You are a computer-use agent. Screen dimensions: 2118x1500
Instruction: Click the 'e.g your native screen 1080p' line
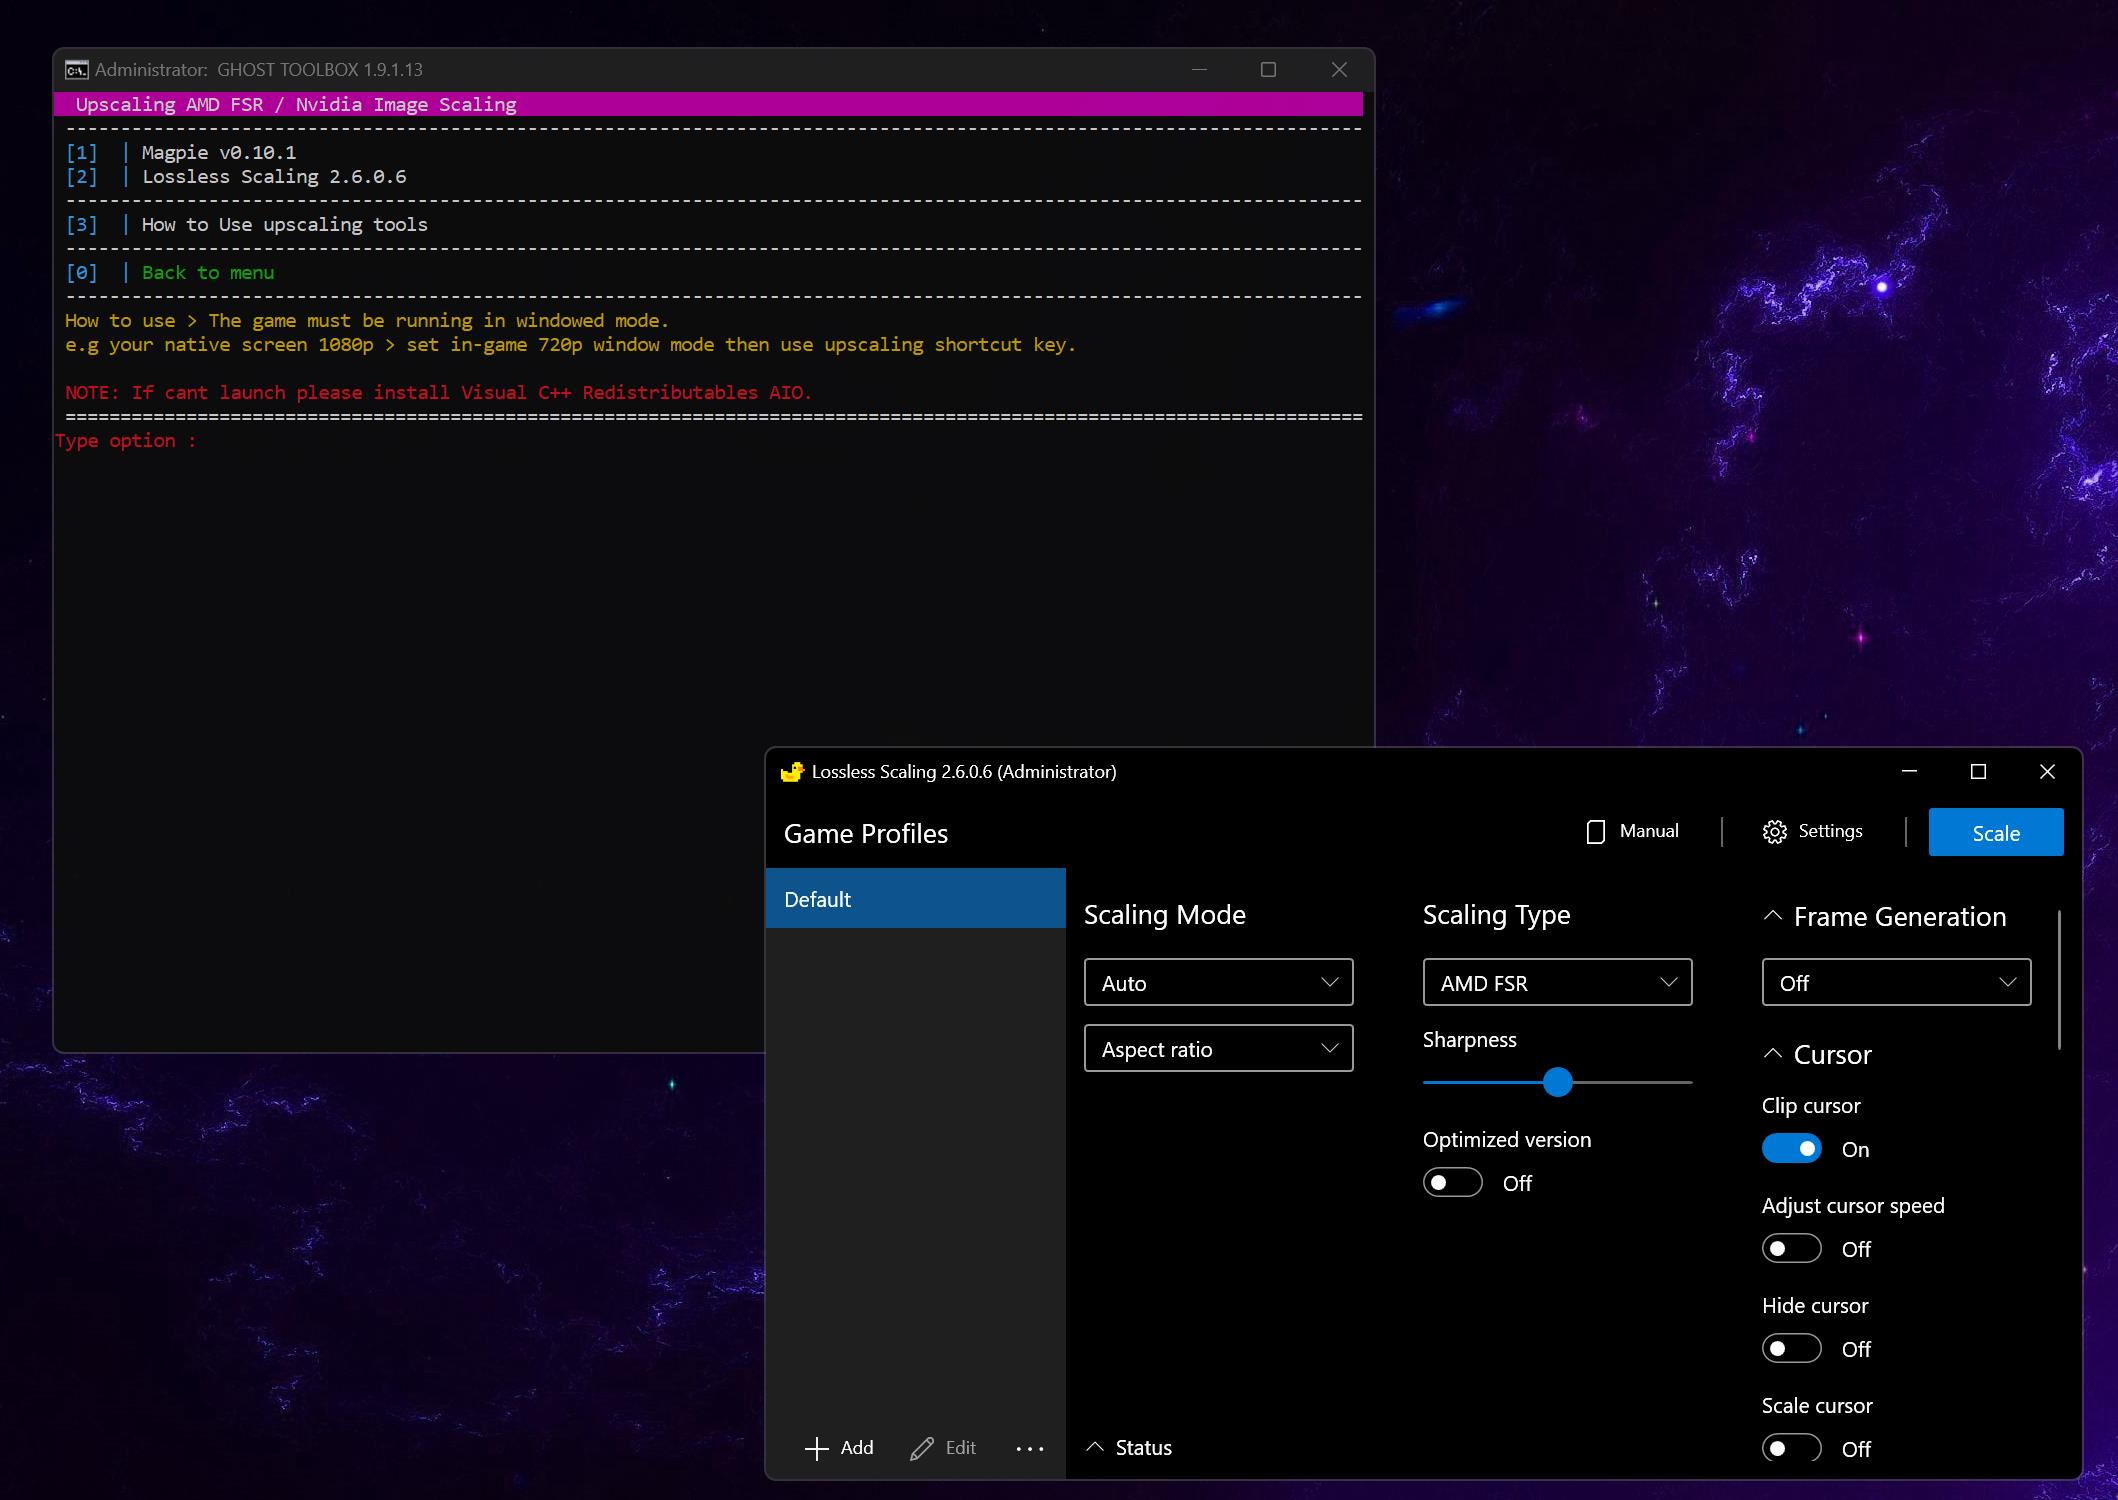click(x=570, y=345)
